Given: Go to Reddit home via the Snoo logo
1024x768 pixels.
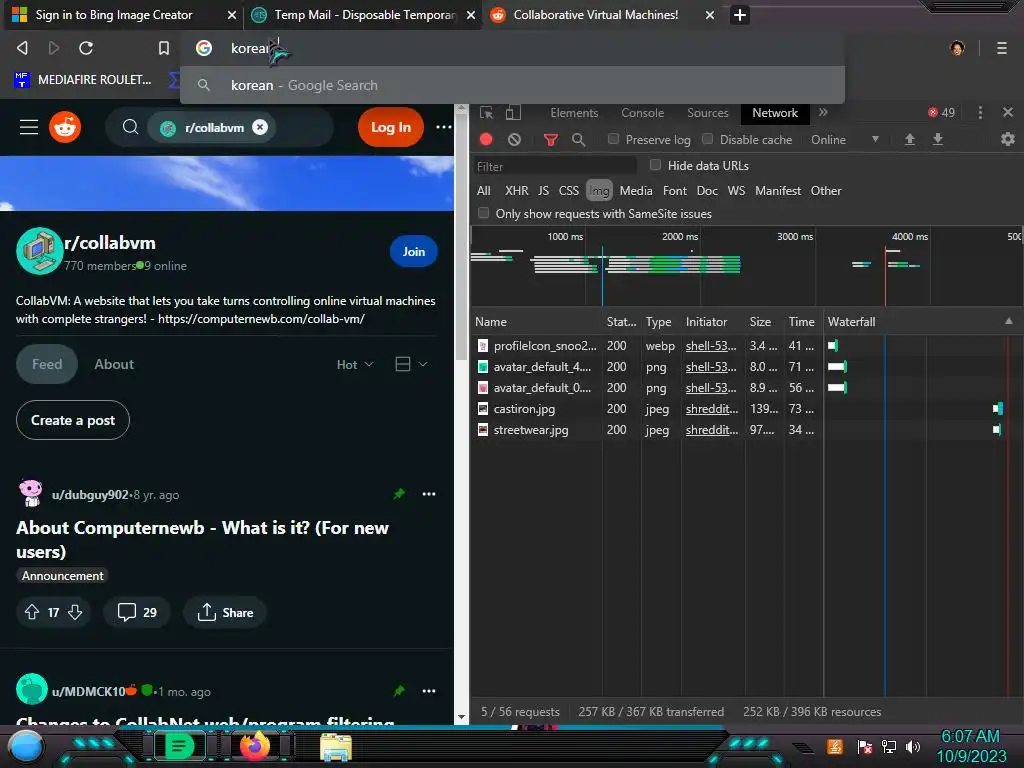Looking at the screenshot, I should 65,127.
